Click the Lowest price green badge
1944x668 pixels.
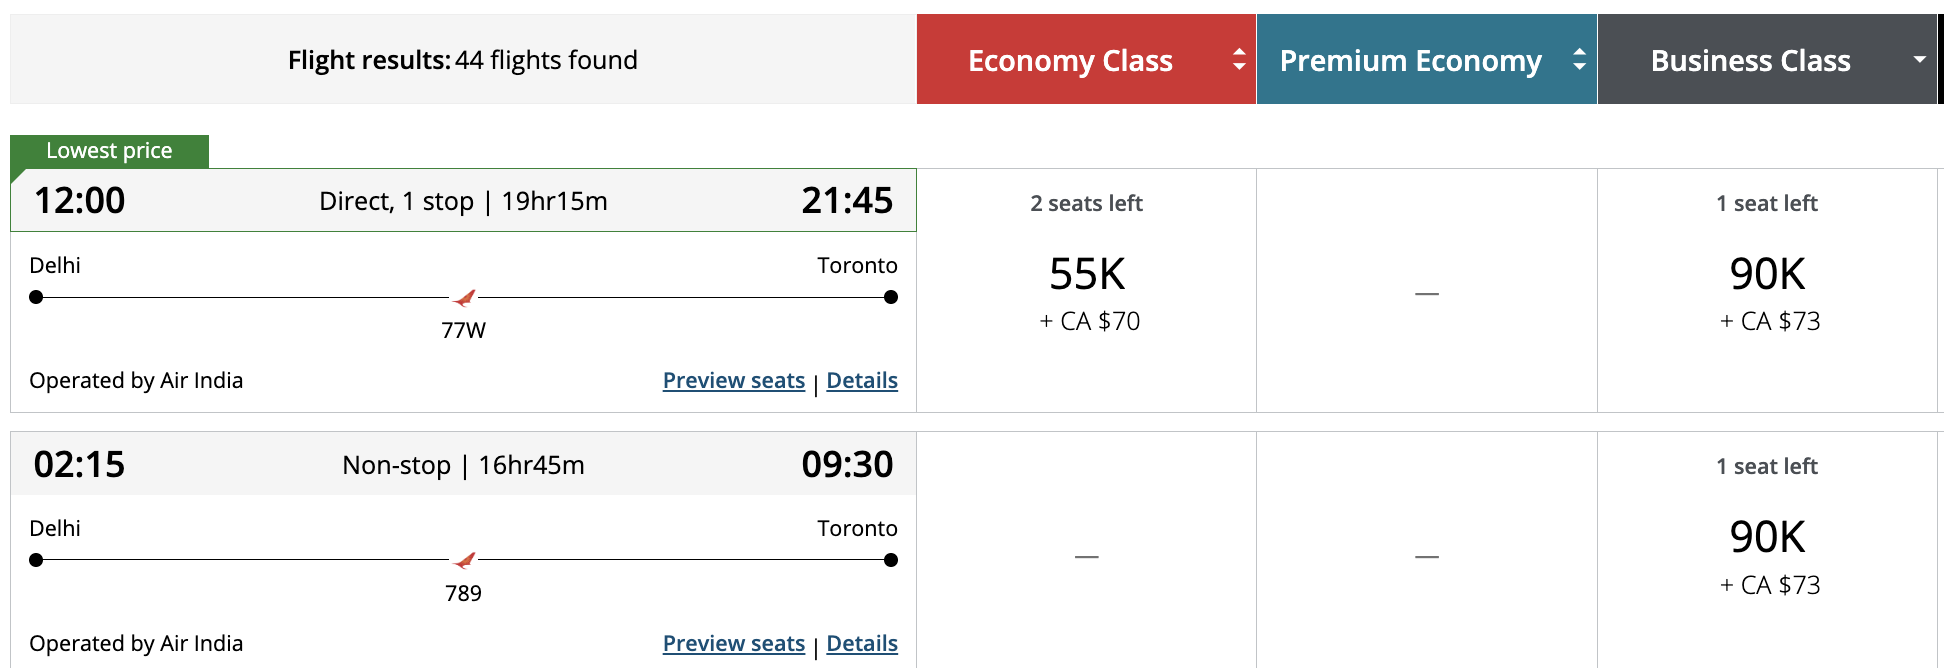coord(109,151)
